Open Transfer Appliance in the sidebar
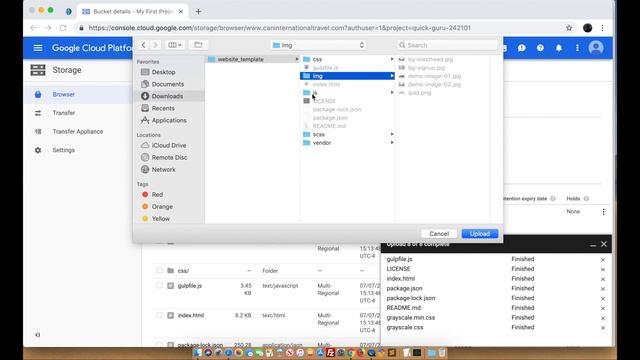This screenshot has height=360, width=640. [78, 131]
